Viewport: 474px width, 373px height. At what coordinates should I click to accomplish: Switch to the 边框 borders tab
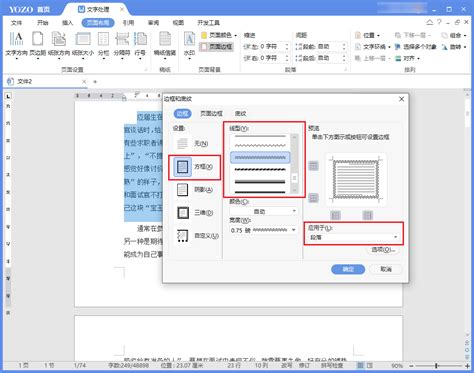(182, 114)
